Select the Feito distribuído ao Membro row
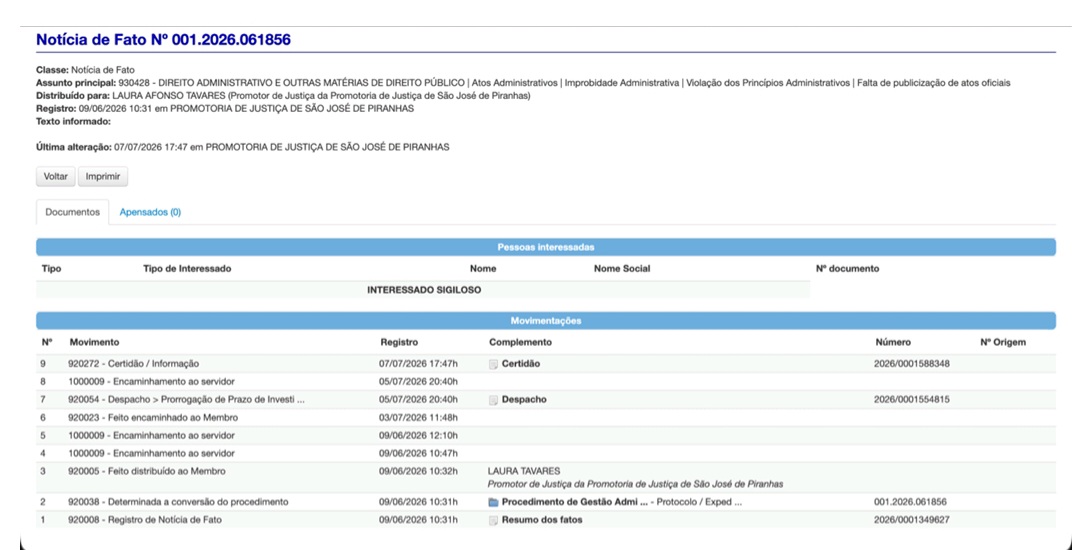The image size is (1080, 550). (x=546, y=478)
